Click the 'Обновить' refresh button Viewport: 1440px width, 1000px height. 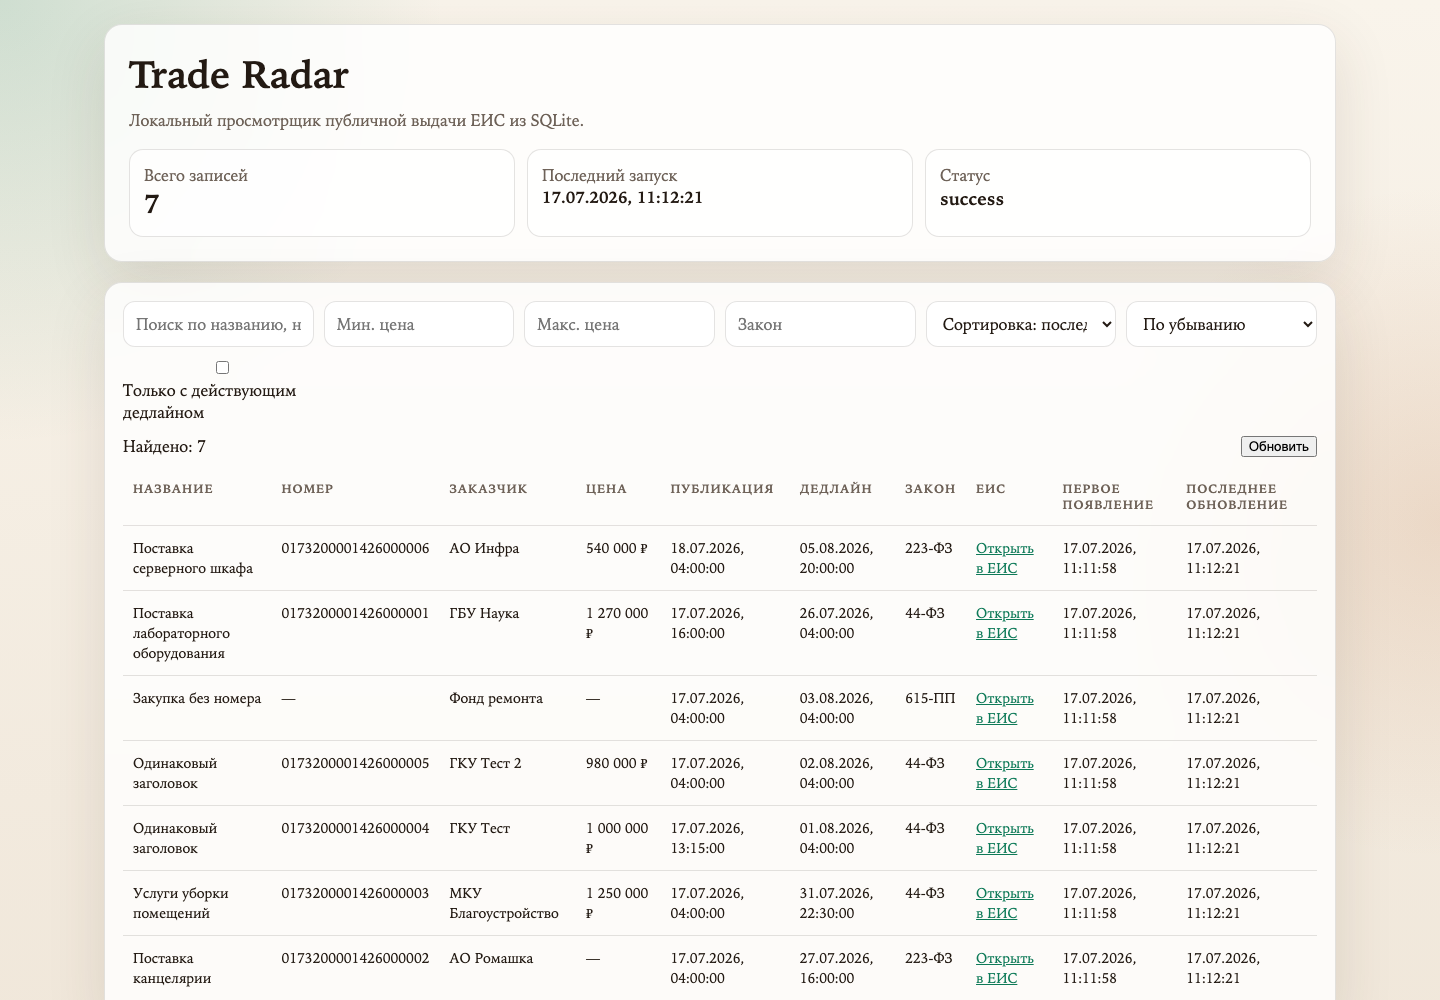click(1278, 447)
